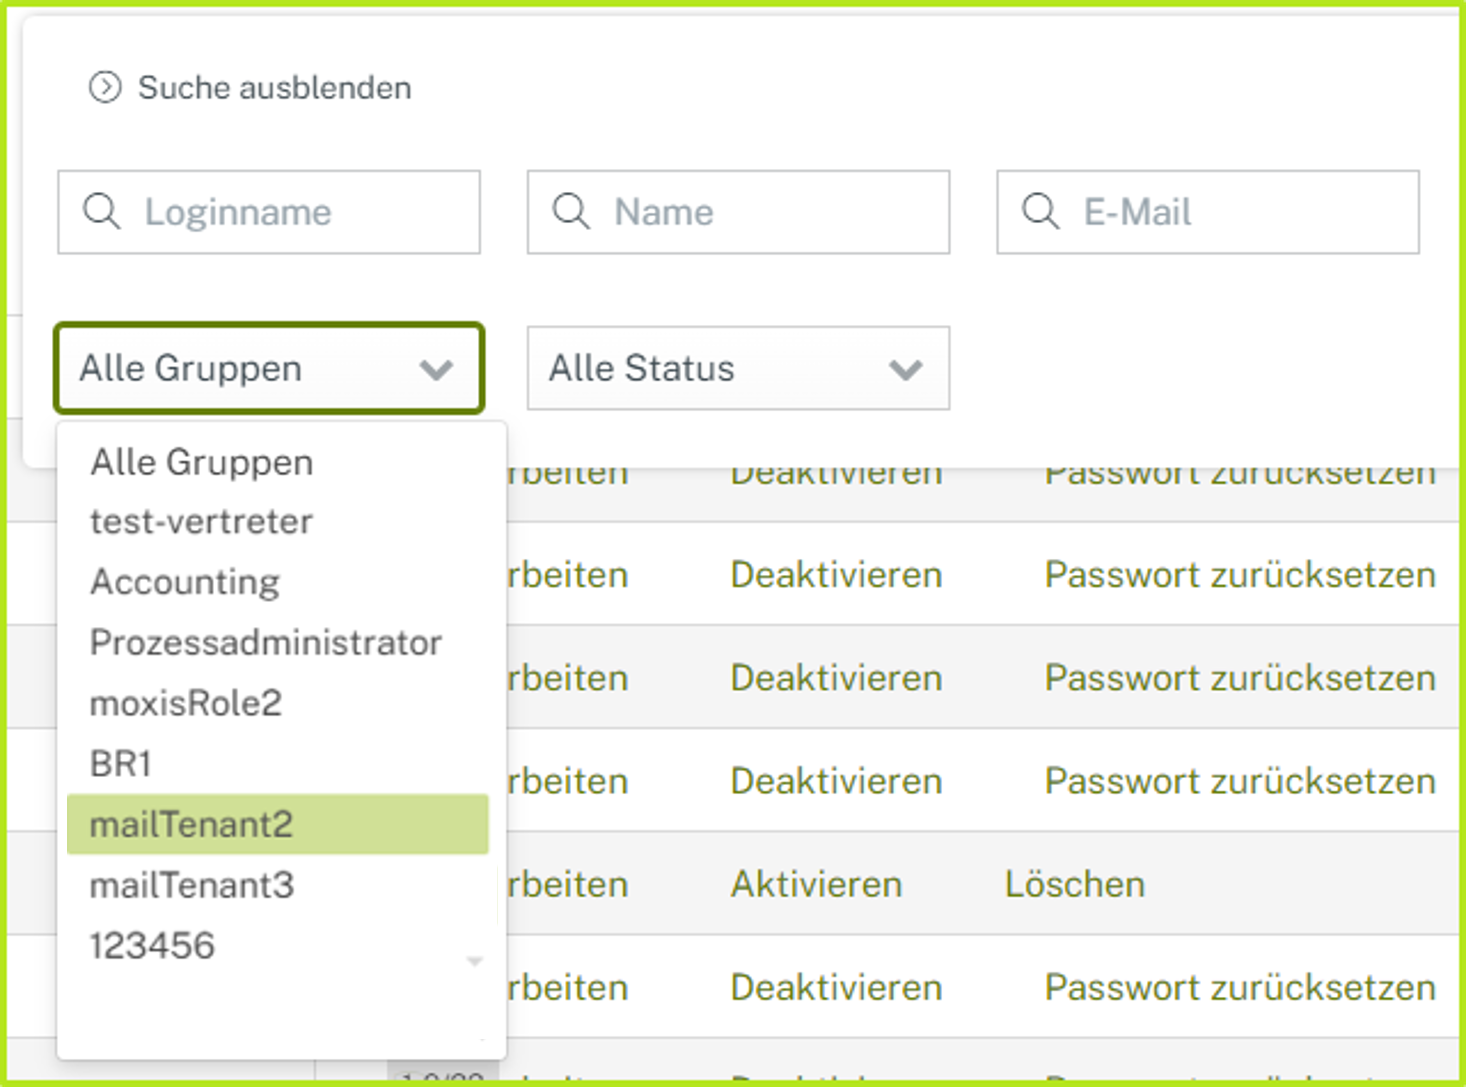This screenshot has width=1466, height=1087.
Task: Pick group 123456 at the list bottom
Action: pos(152,944)
